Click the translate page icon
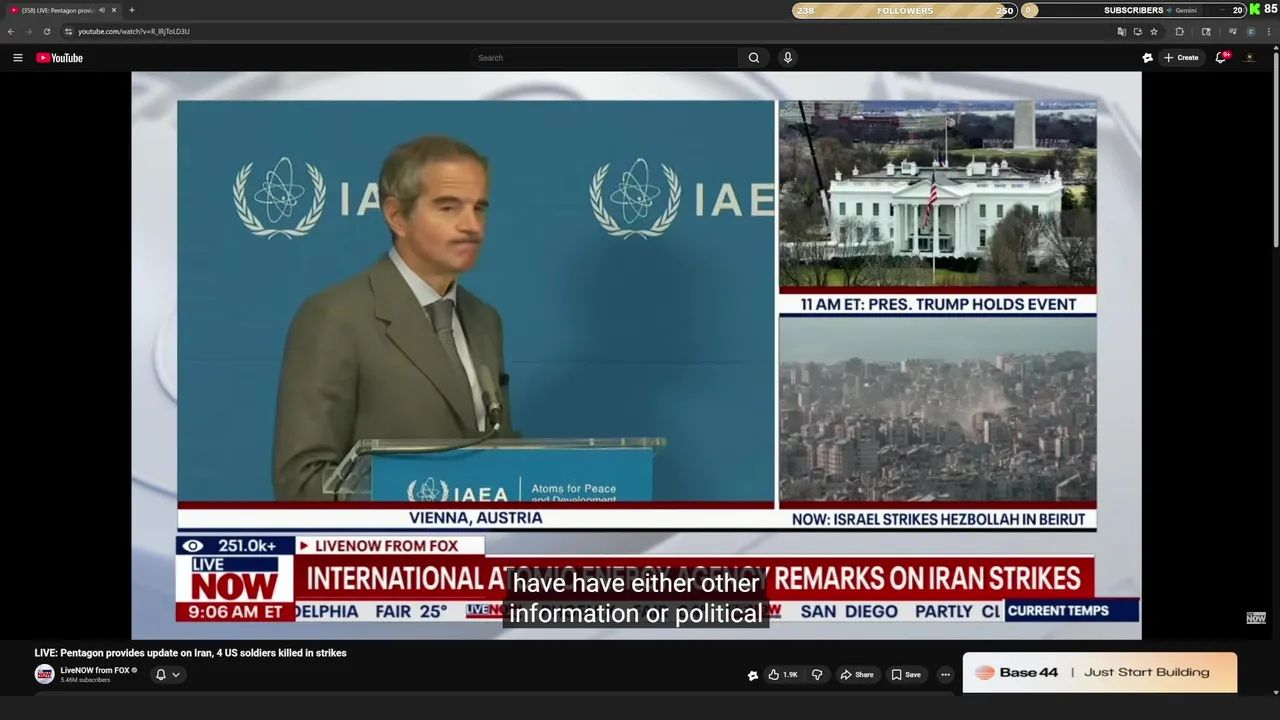1280x720 pixels. tap(1121, 31)
